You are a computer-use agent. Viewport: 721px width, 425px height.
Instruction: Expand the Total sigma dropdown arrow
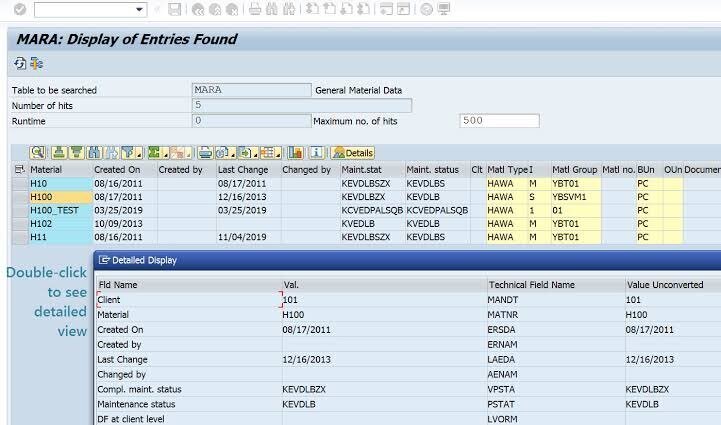[x=166, y=155]
